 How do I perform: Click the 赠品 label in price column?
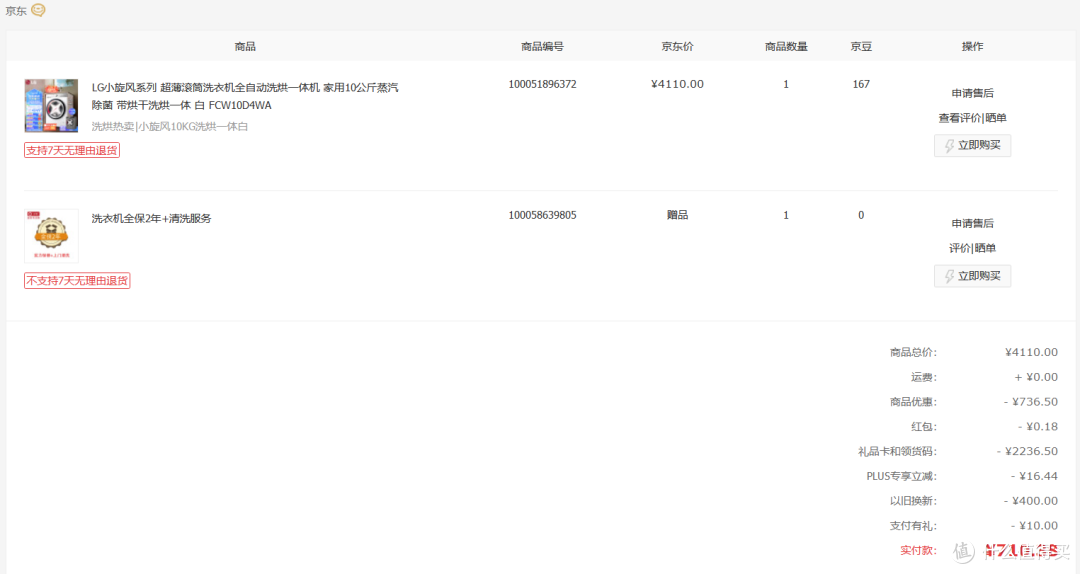[677, 215]
